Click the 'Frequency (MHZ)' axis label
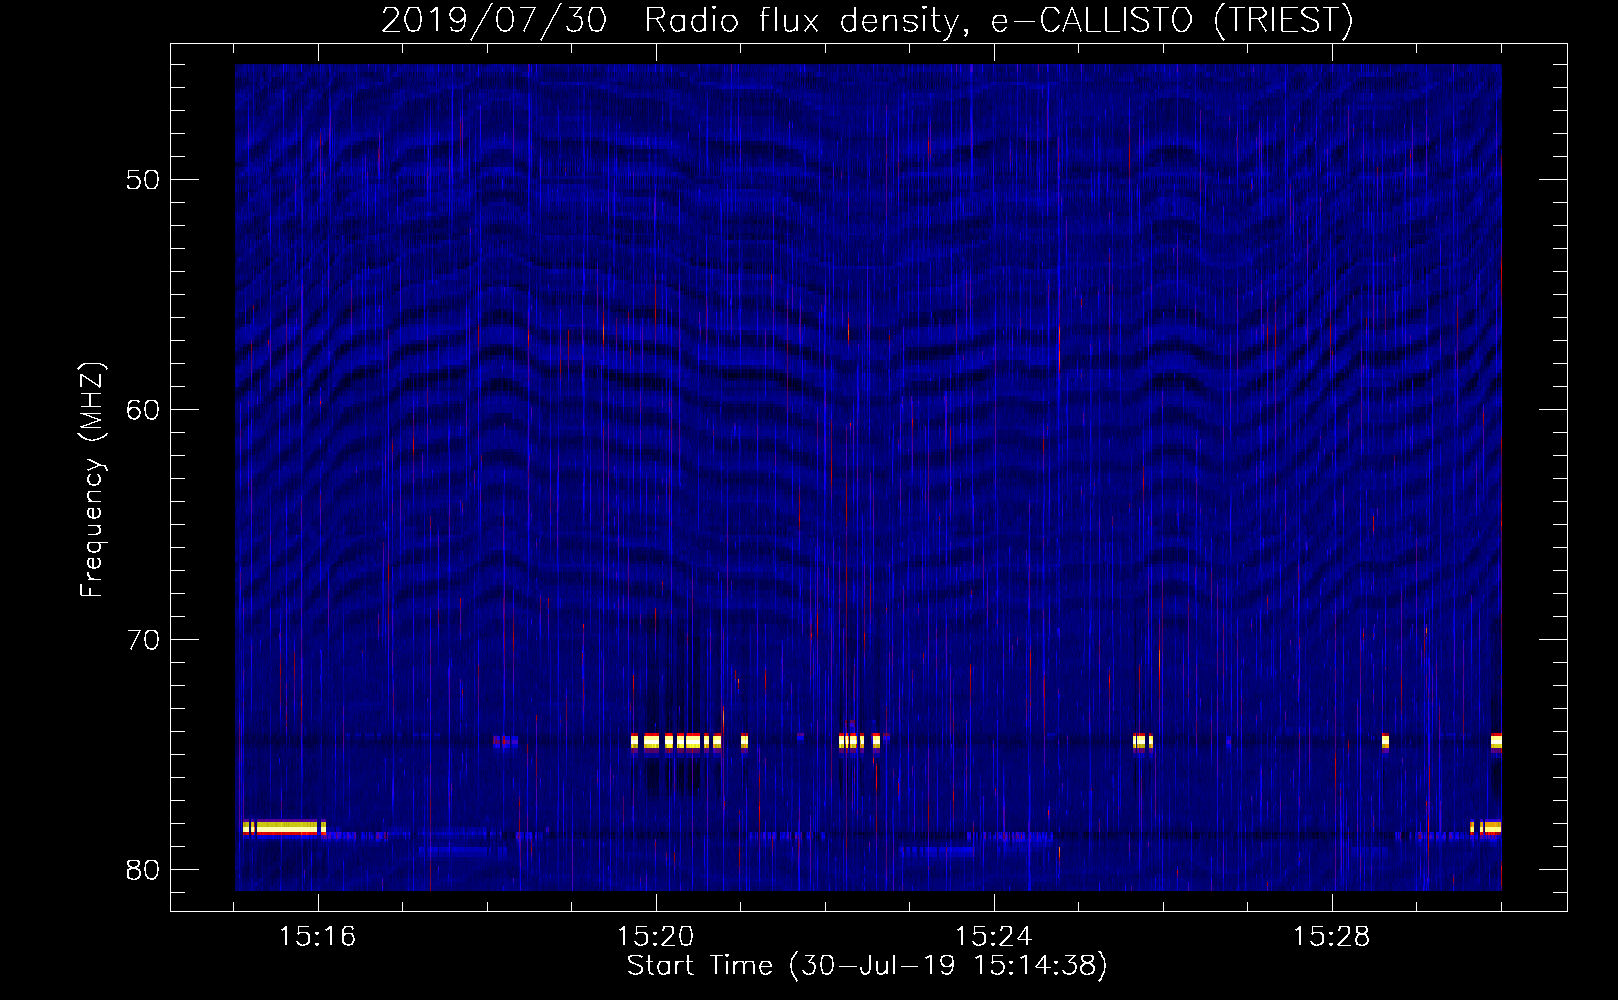1618x1000 pixels. tap(92, 480)
